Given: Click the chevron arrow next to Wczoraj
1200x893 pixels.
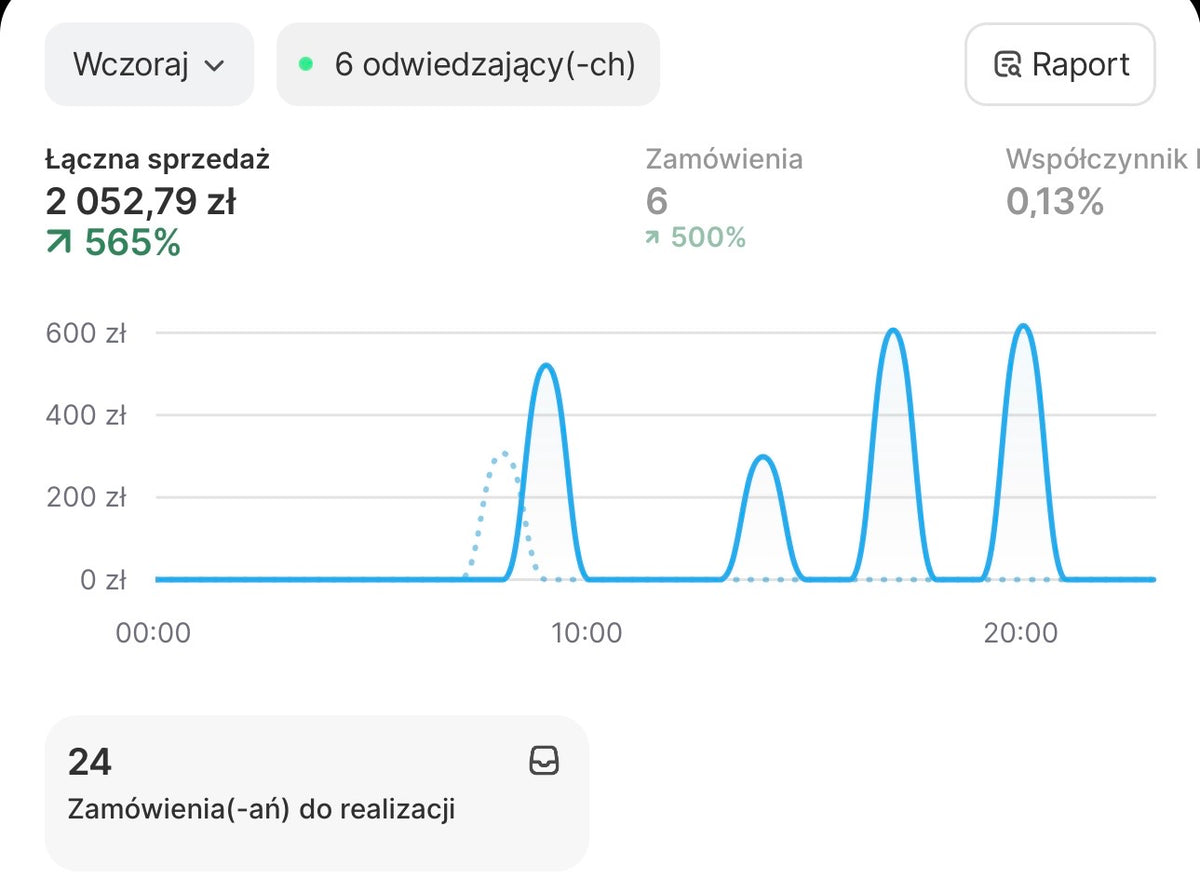Looking at the screenshot, I should coord(214,66).
